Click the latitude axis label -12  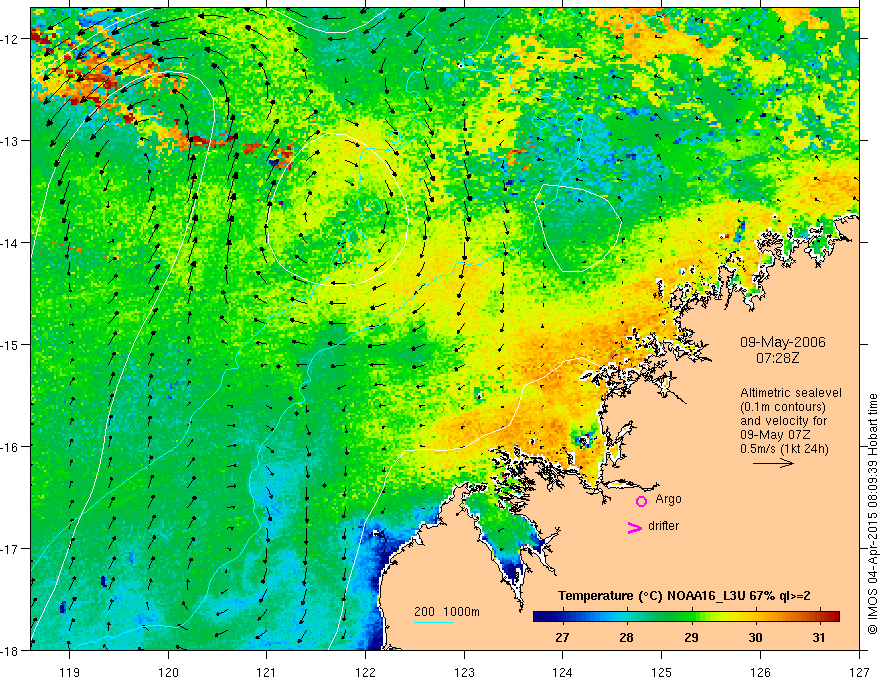click(x=10, y=39)
